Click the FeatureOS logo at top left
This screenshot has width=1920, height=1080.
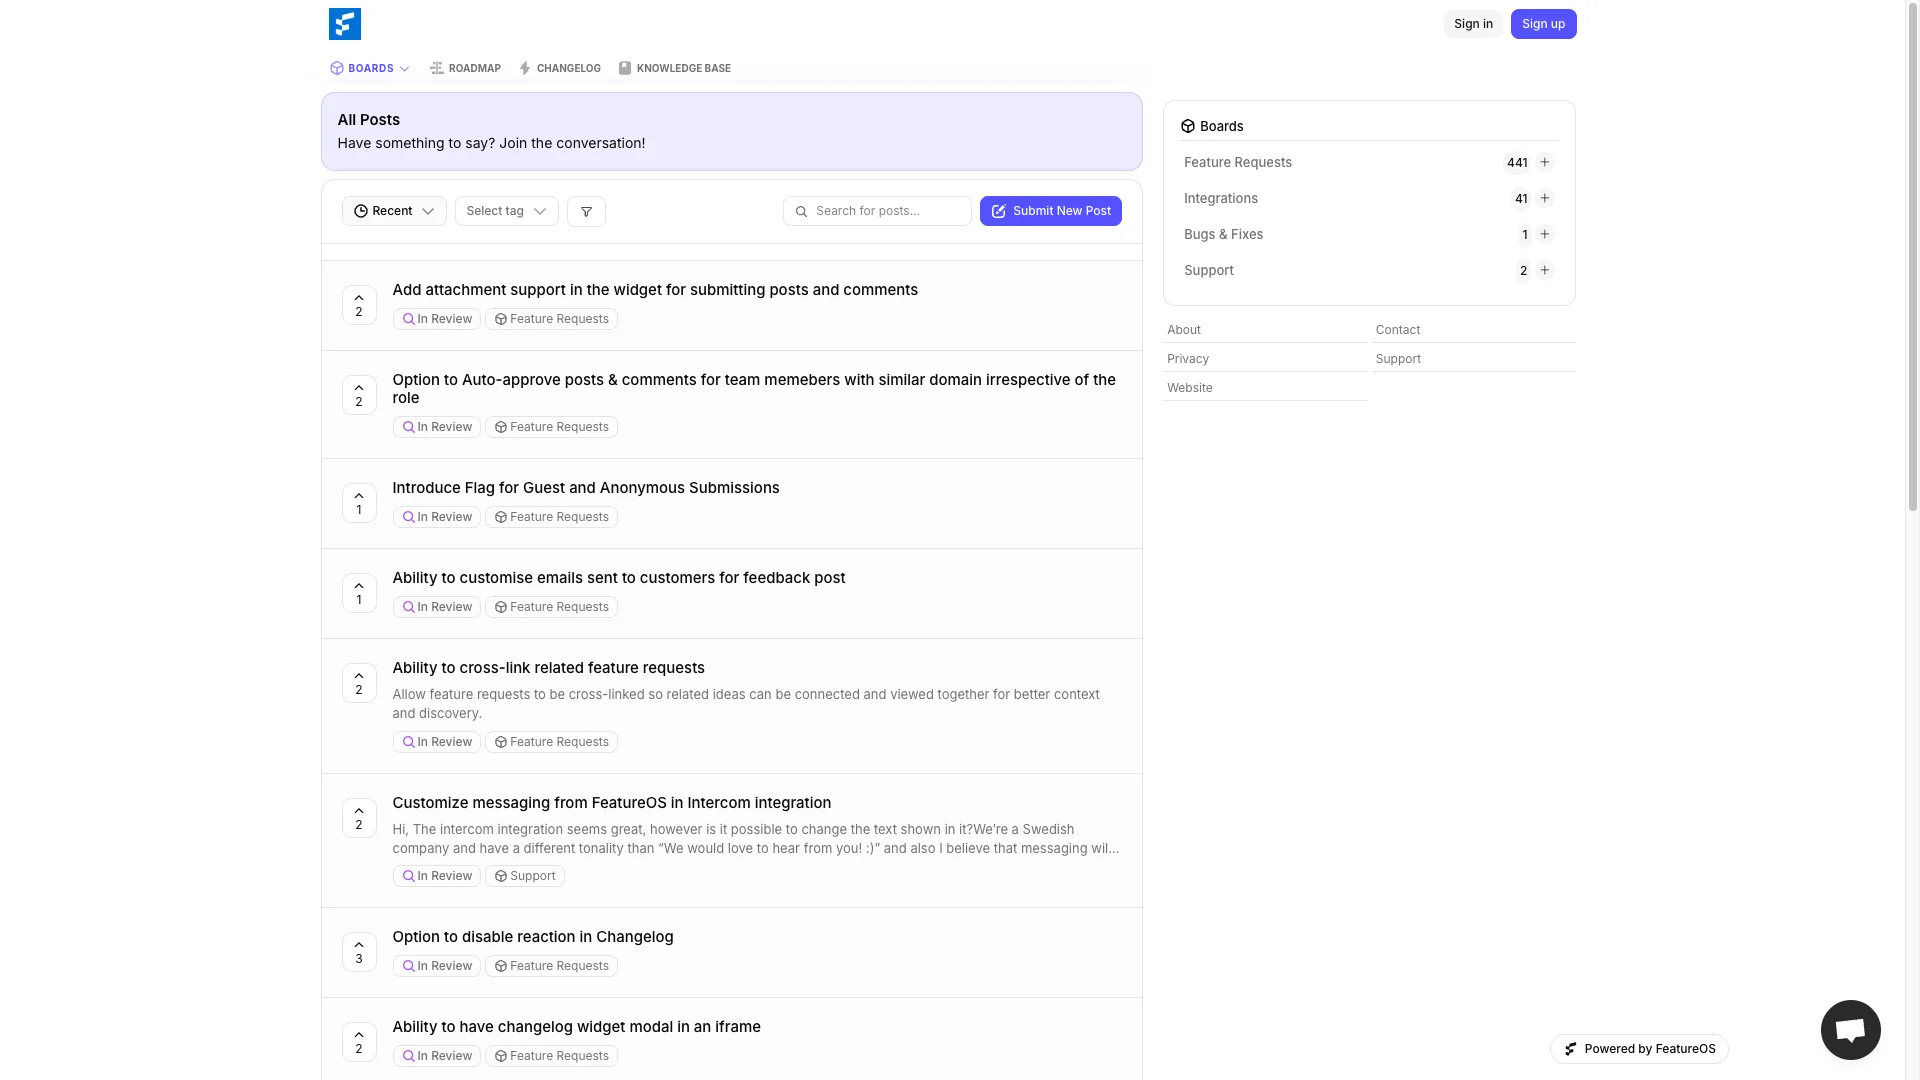point(344,23)
